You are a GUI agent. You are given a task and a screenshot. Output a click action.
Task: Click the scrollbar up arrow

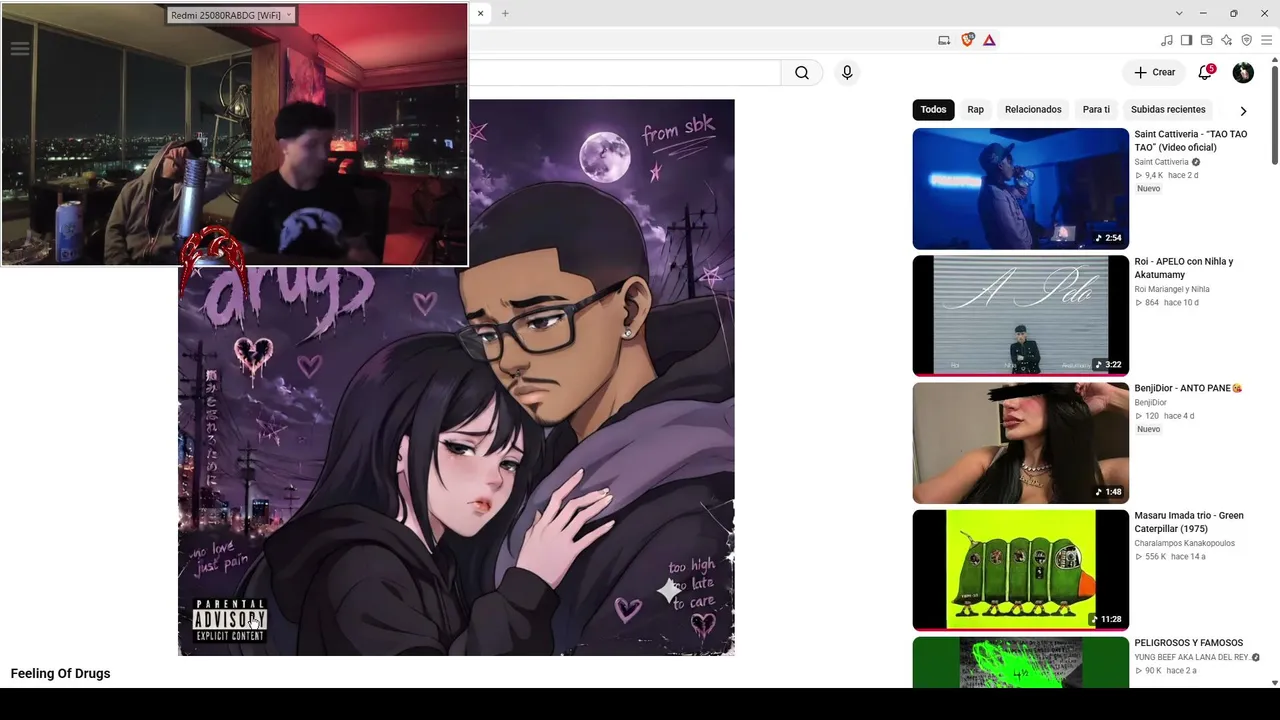click(1274, 60)
